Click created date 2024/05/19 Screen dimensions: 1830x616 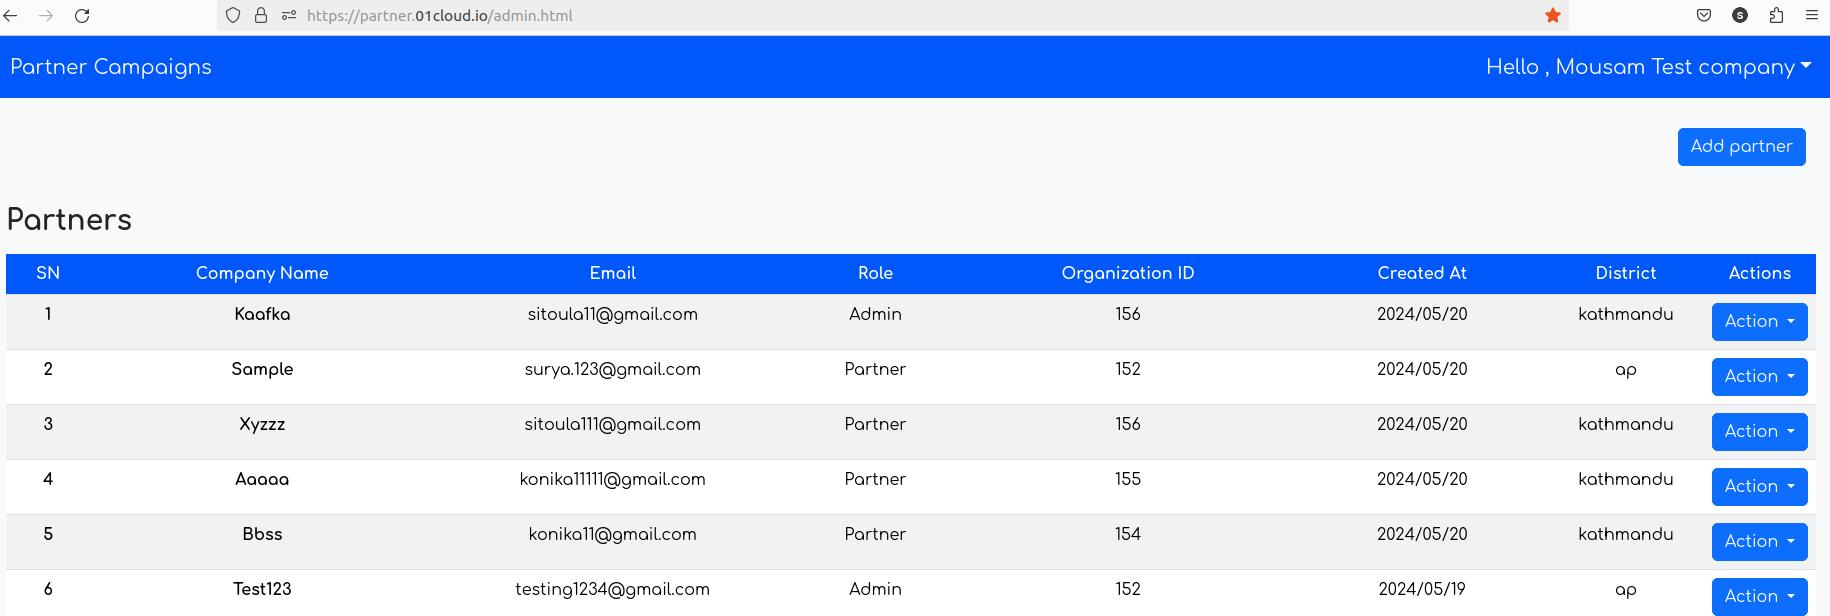(x=1422, y=589)
